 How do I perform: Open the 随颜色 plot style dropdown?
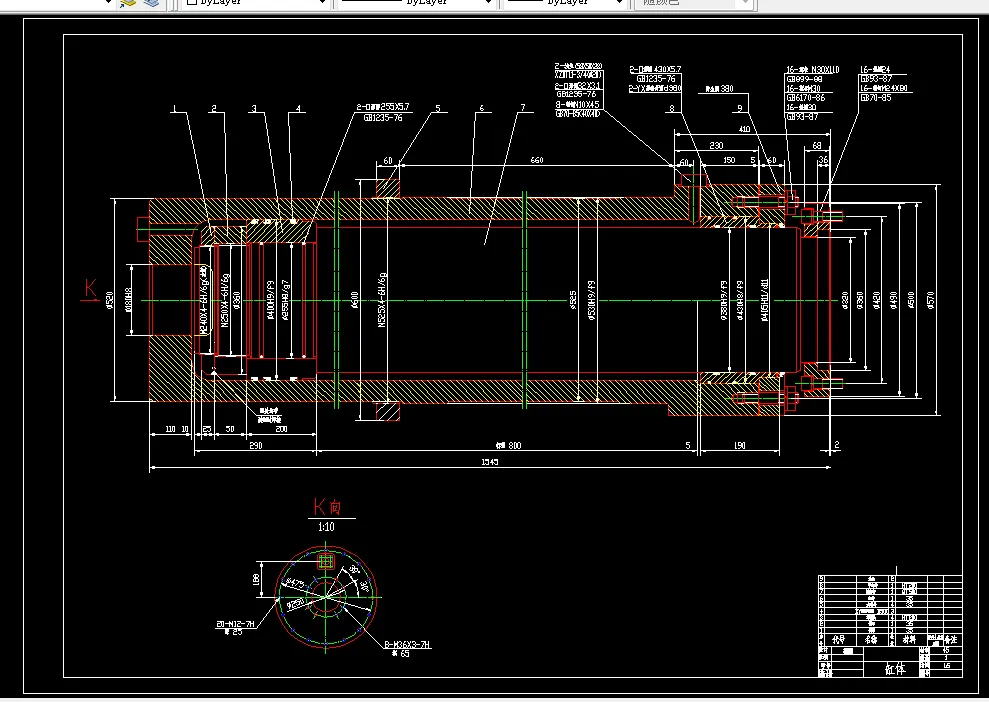click(694, 3)
